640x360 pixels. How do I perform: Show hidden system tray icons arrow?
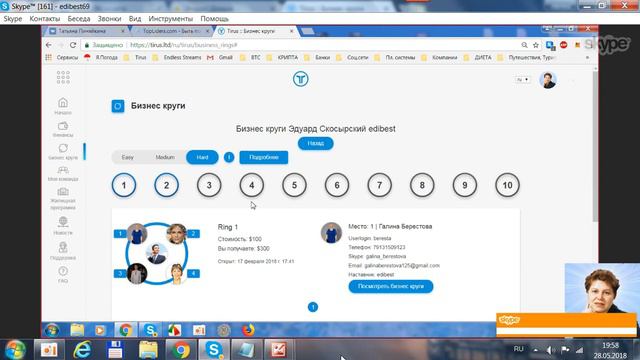536,350
